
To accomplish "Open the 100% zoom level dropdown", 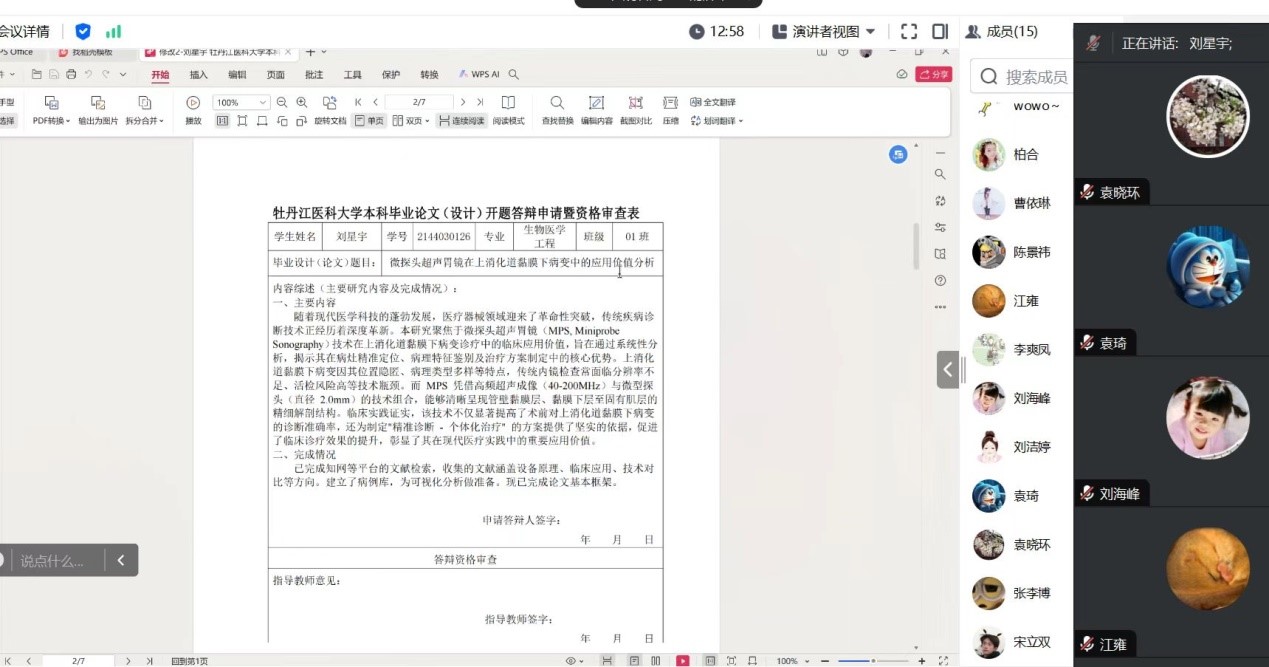I will pyautogui.click(x=241, y=102).
